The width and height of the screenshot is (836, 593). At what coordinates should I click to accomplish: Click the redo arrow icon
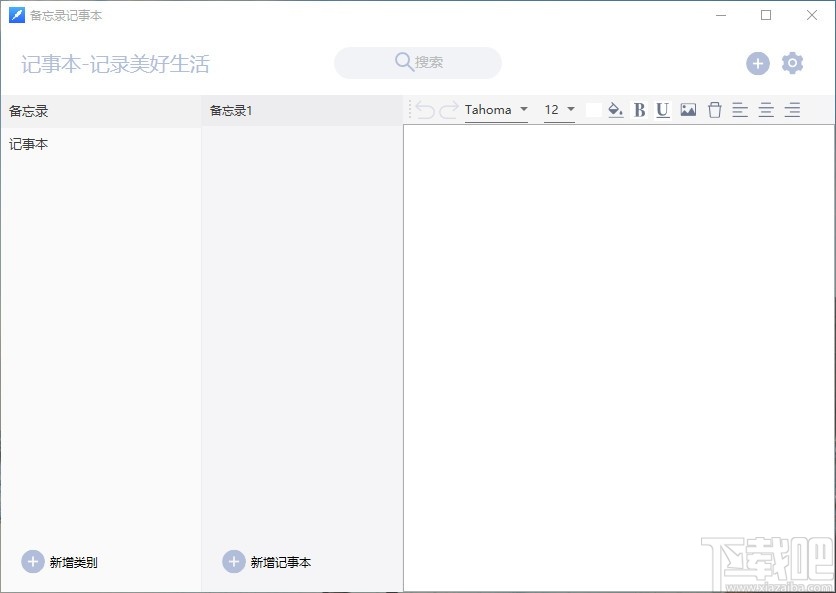tap(448, 110)
